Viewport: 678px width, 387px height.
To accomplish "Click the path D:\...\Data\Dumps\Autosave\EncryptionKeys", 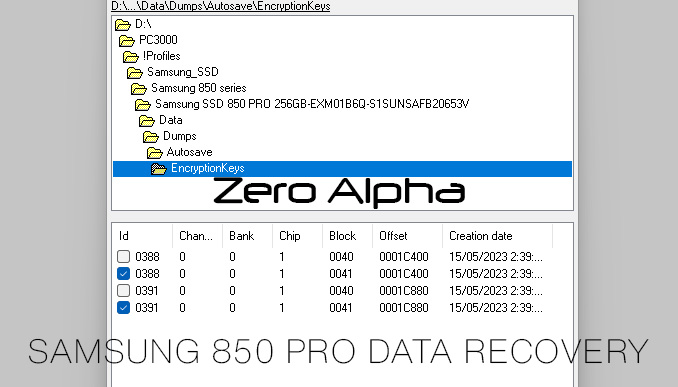I will [x=221, y=6].
